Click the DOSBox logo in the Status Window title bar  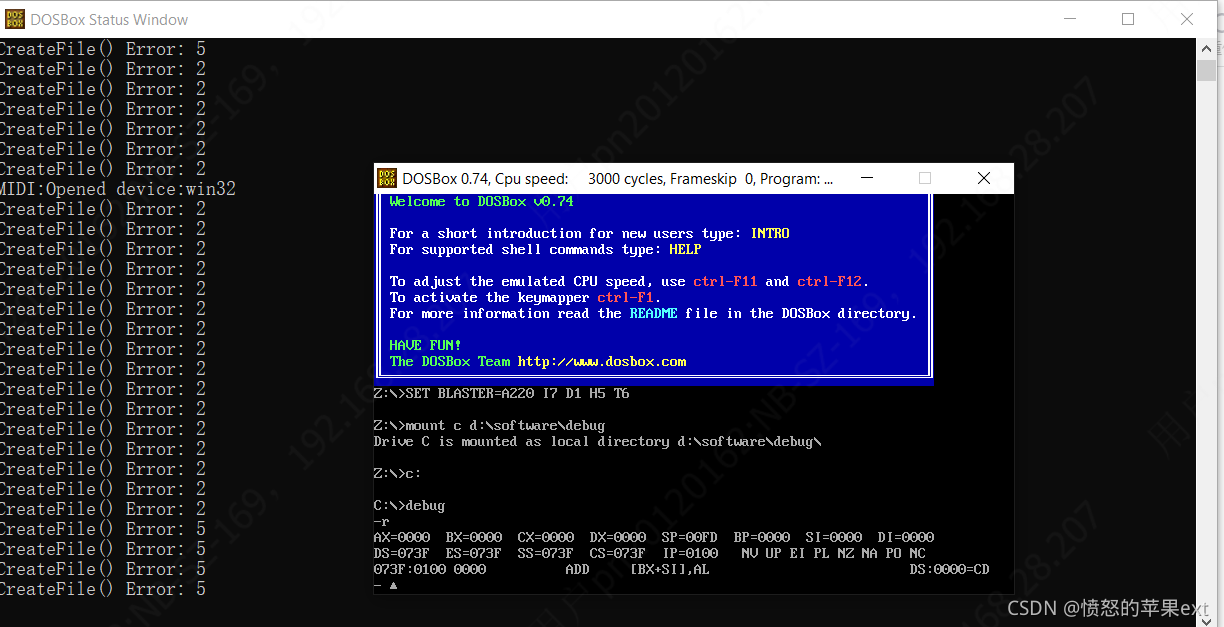point(14,19)
